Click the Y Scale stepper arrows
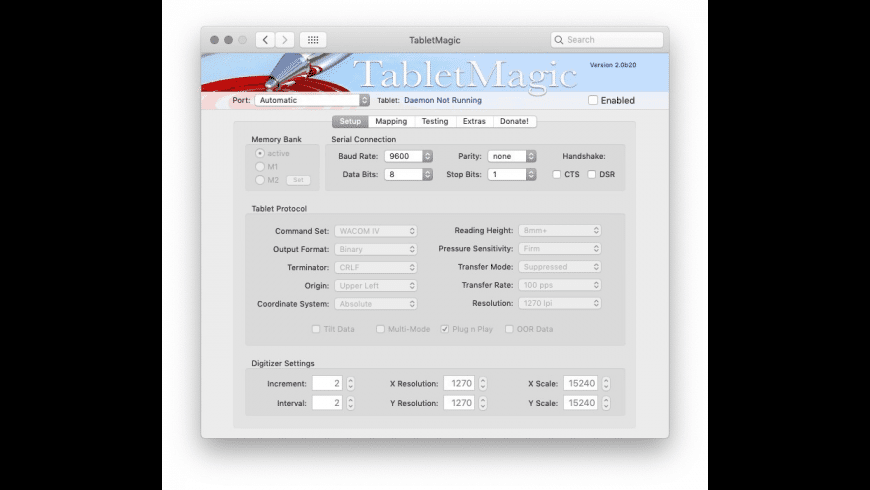 [606, 403]
